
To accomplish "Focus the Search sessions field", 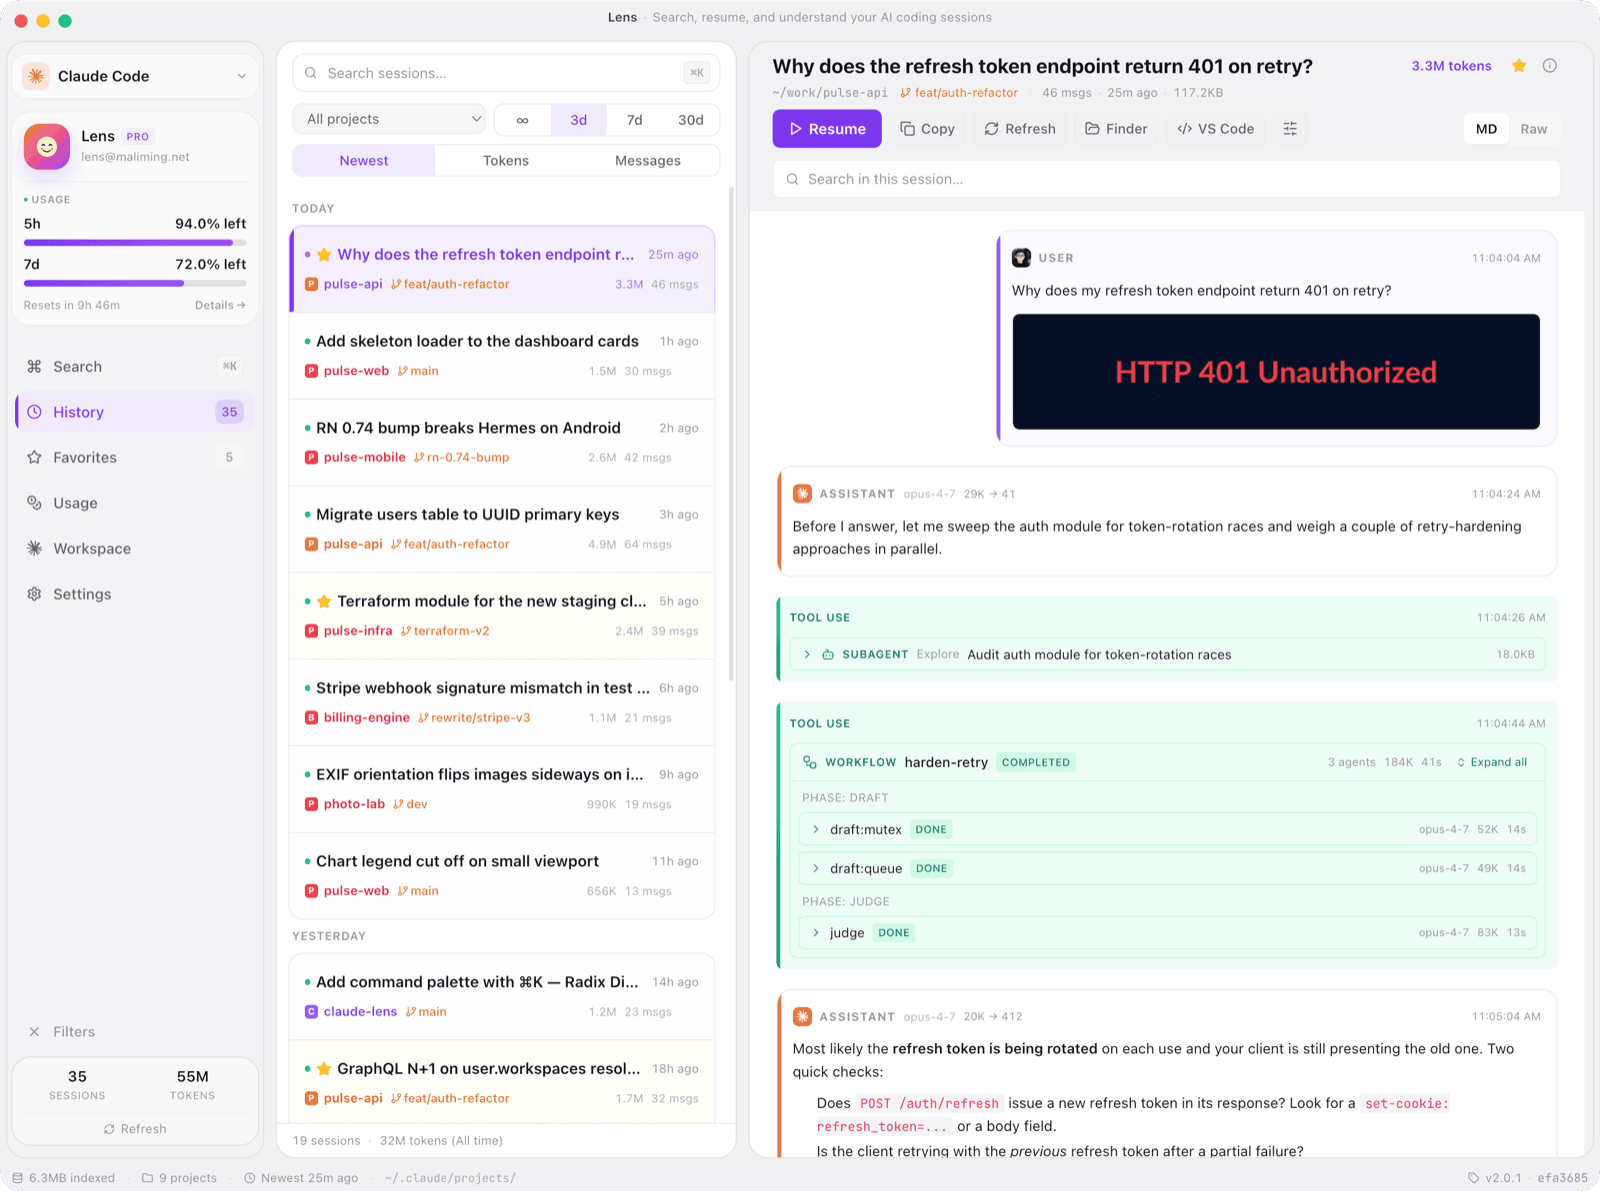I will coord(506,73).
